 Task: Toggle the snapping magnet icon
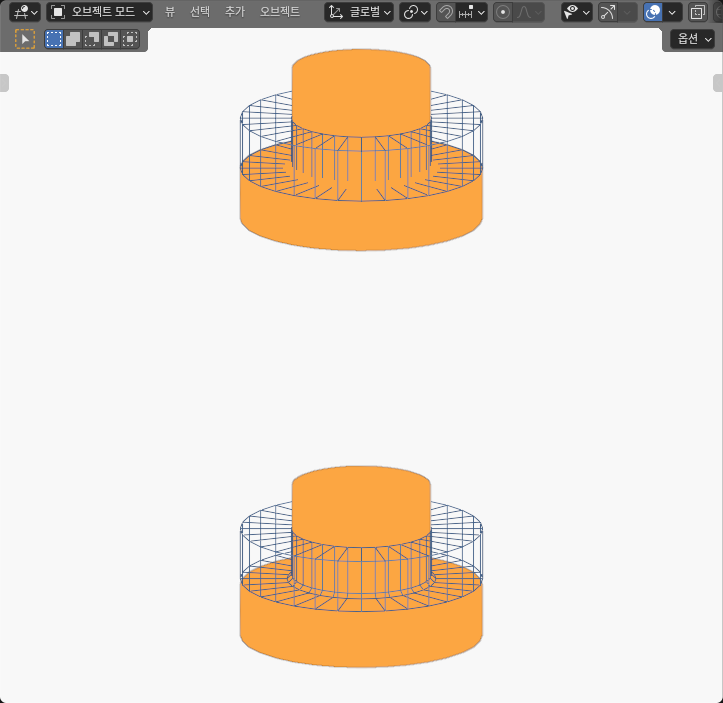click(445, 12)
